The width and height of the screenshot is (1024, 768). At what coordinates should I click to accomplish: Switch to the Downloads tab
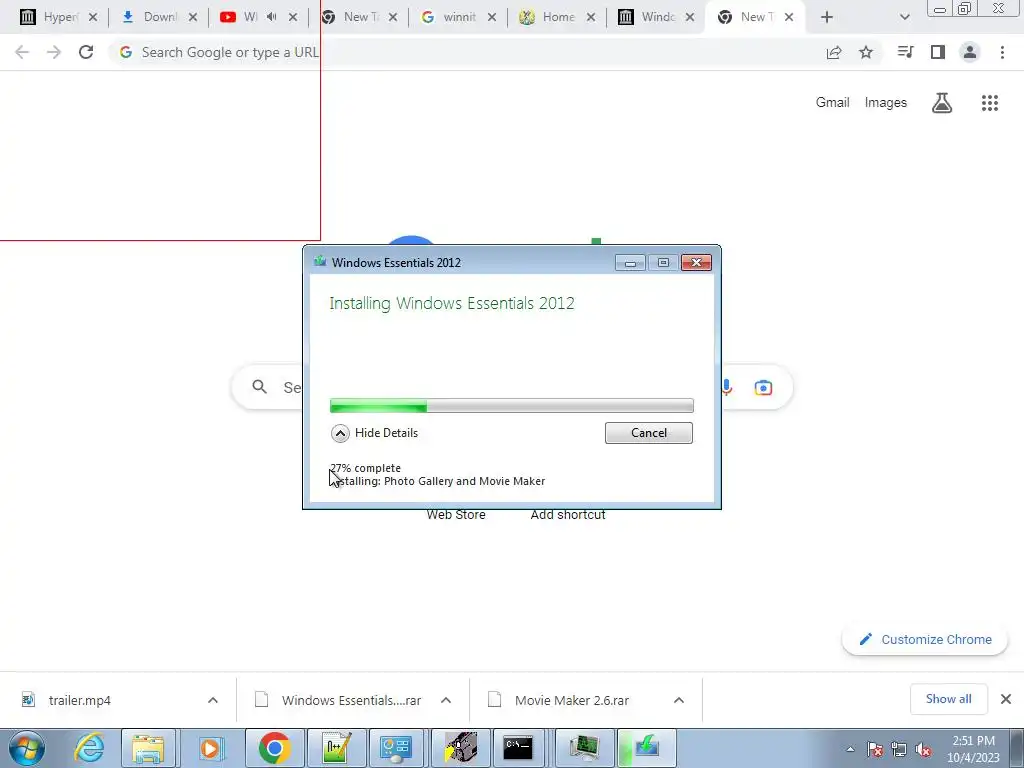pos(159,17)
